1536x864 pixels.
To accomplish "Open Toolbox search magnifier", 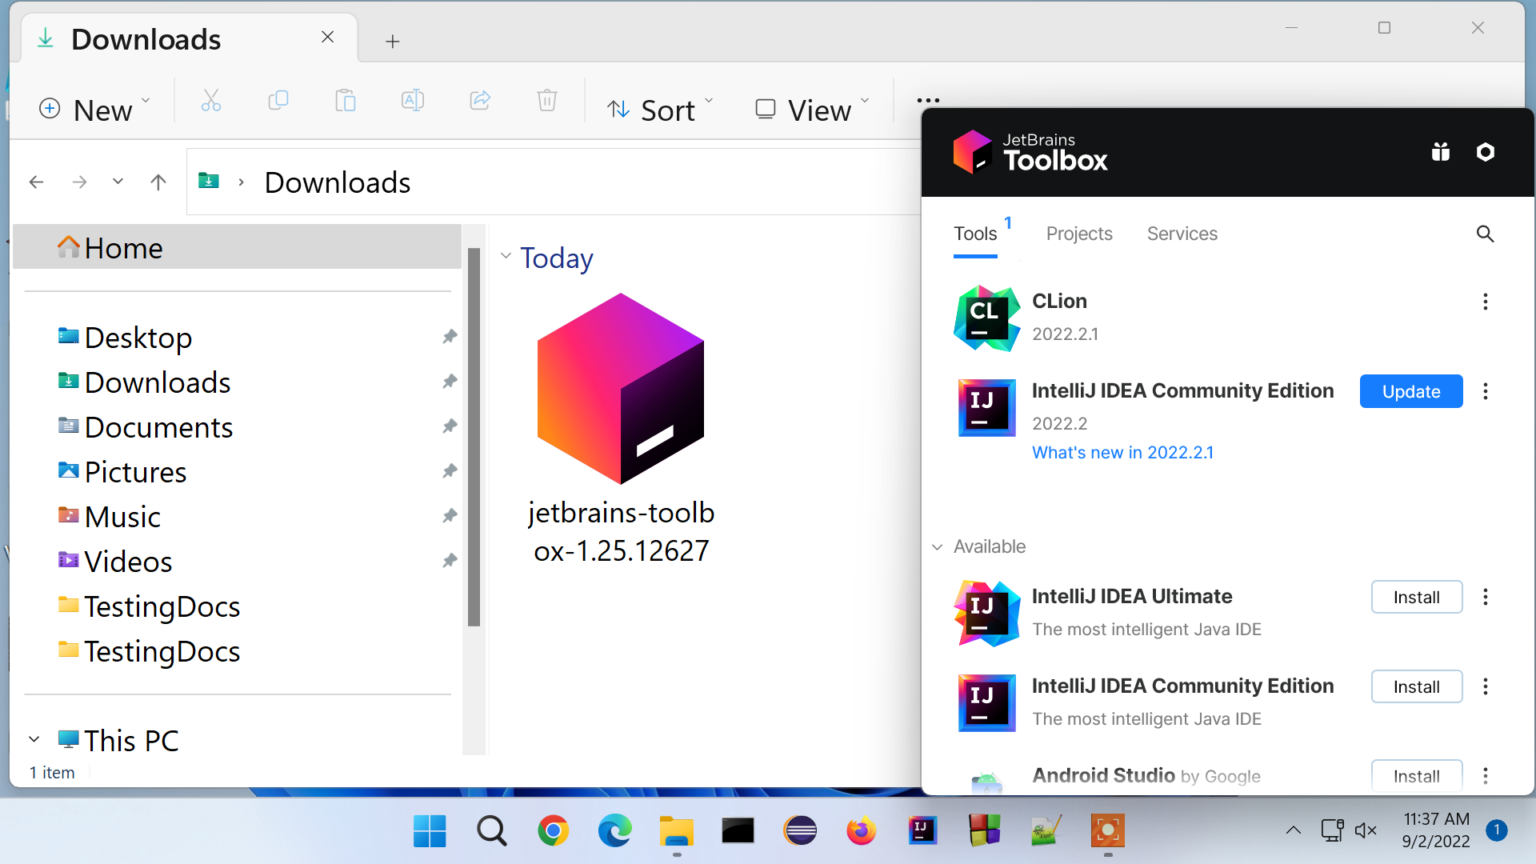I will (x=1486, y=233).
